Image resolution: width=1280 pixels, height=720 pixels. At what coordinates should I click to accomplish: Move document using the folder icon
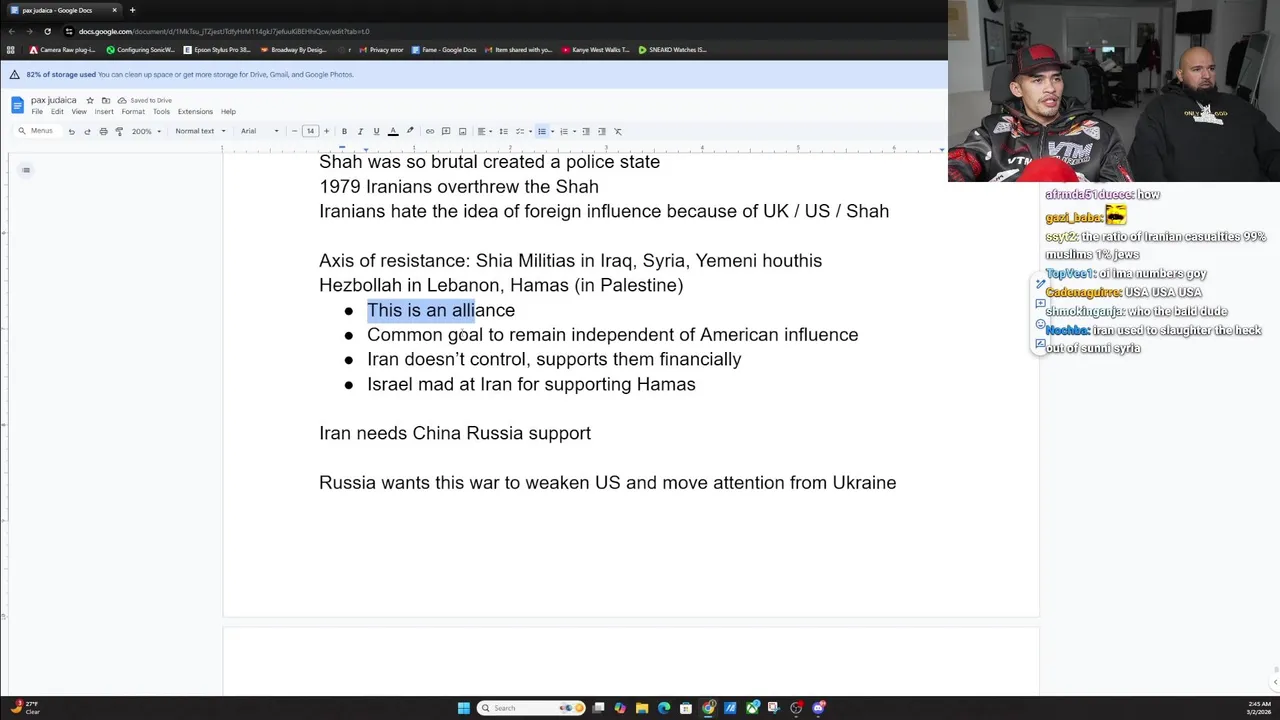[x=105, y=100]
